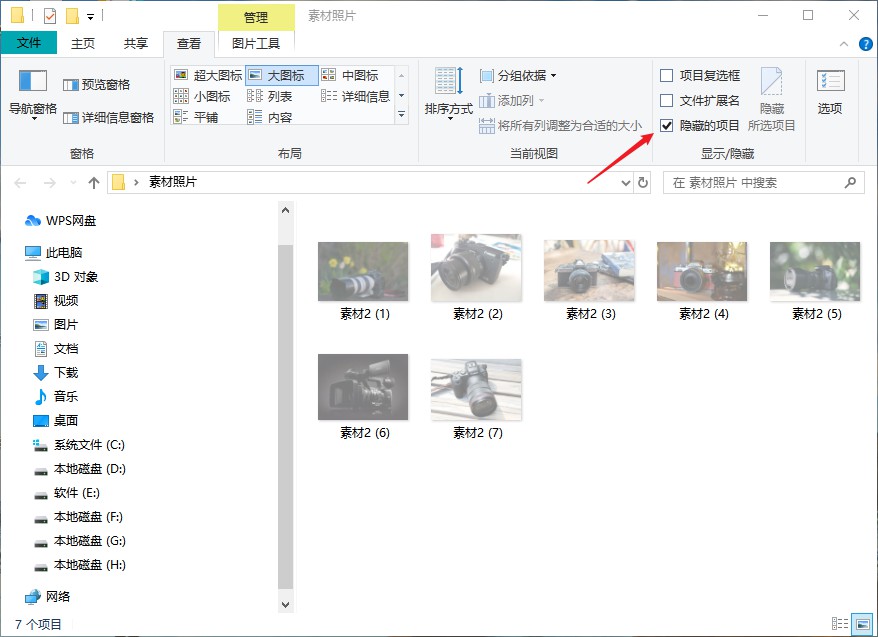Image resolution: width=878 pixels, height=637 pixels.
Task: Refresh the current folder view
Action: click(x=643, y=182)
